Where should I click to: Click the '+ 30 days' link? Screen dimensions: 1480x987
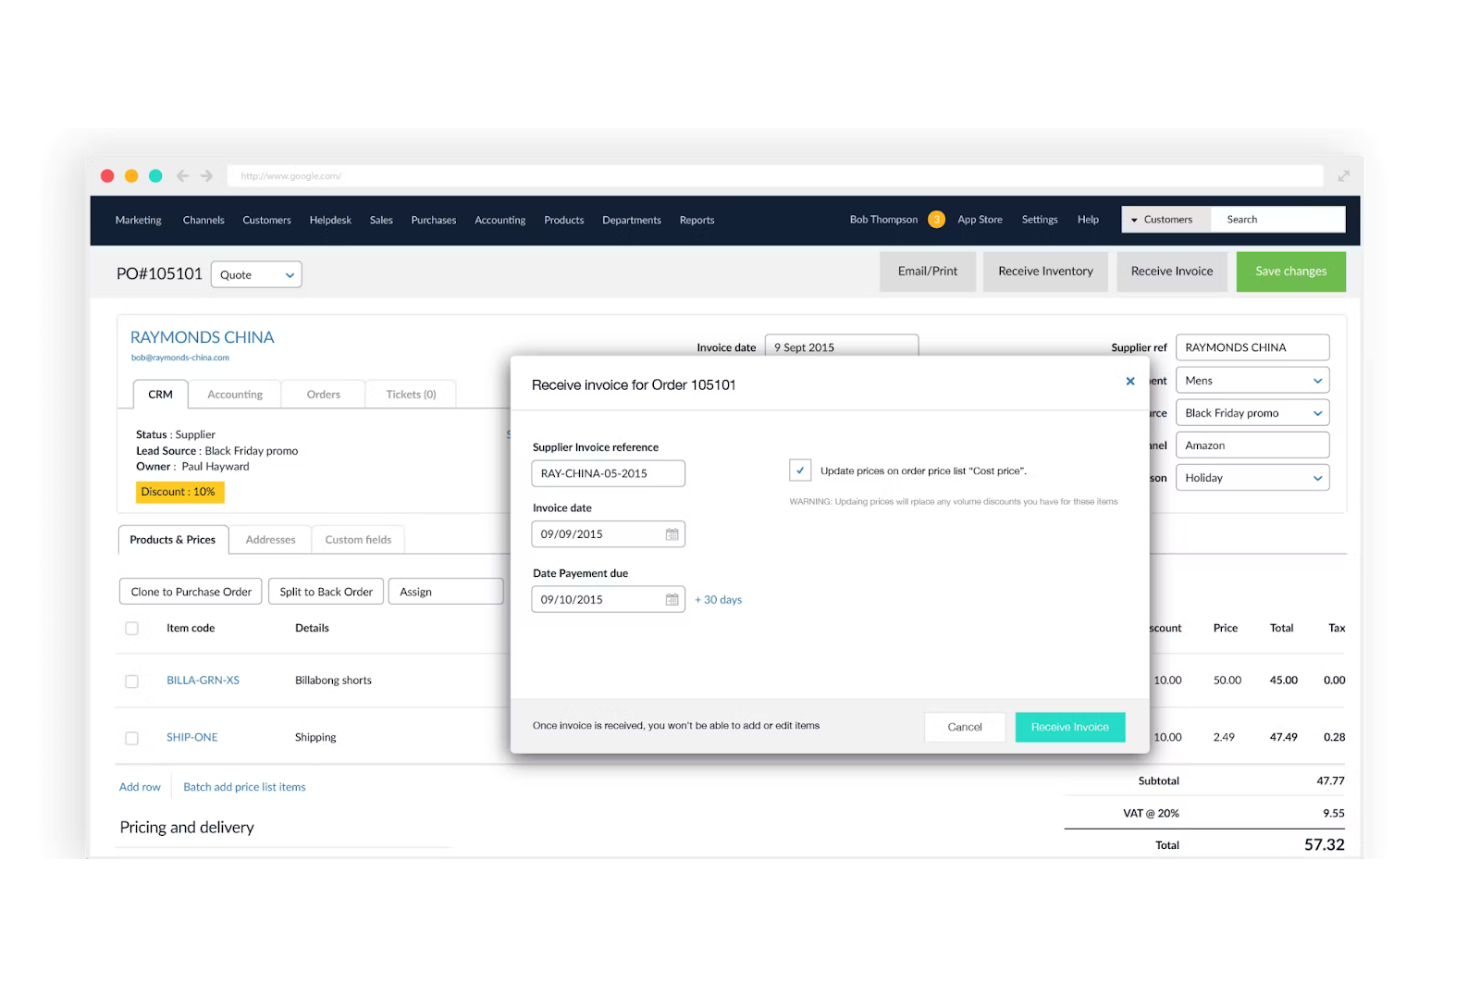coord(718,599)
